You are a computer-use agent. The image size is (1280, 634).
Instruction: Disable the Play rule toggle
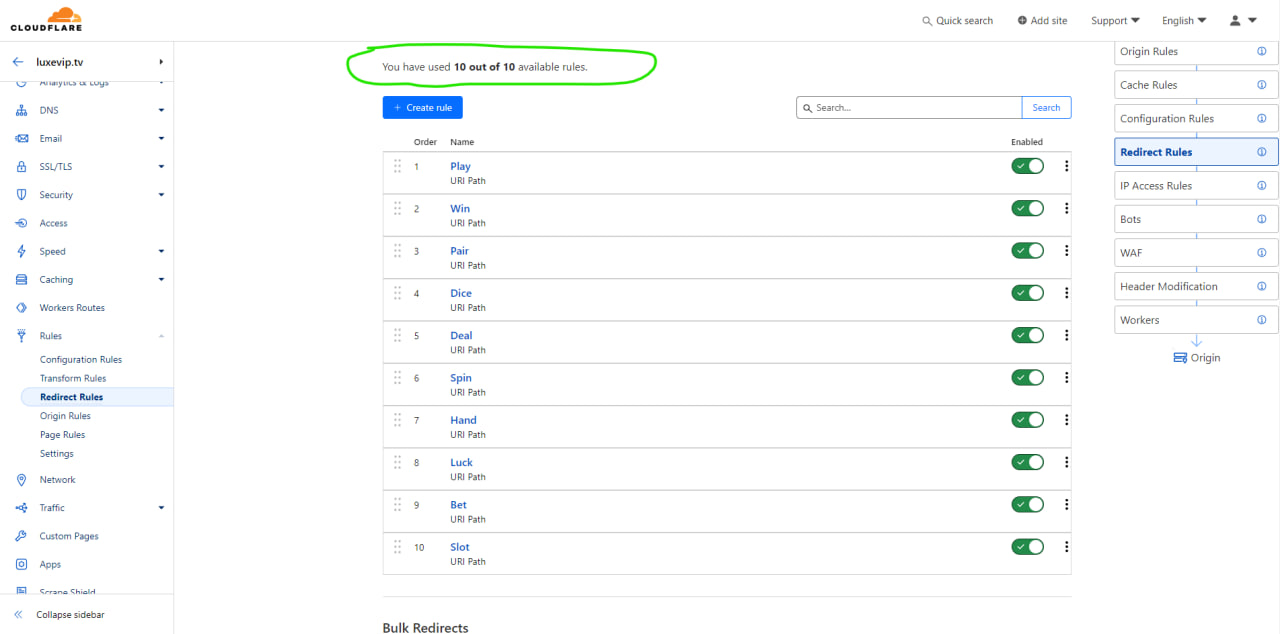1027,166
